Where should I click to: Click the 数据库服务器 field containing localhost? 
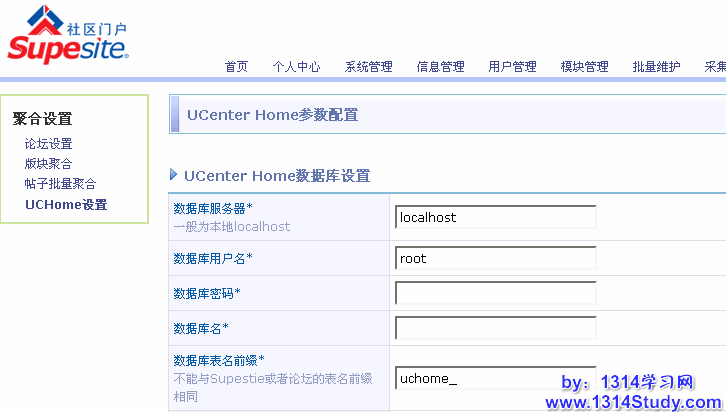coord(495,217)
